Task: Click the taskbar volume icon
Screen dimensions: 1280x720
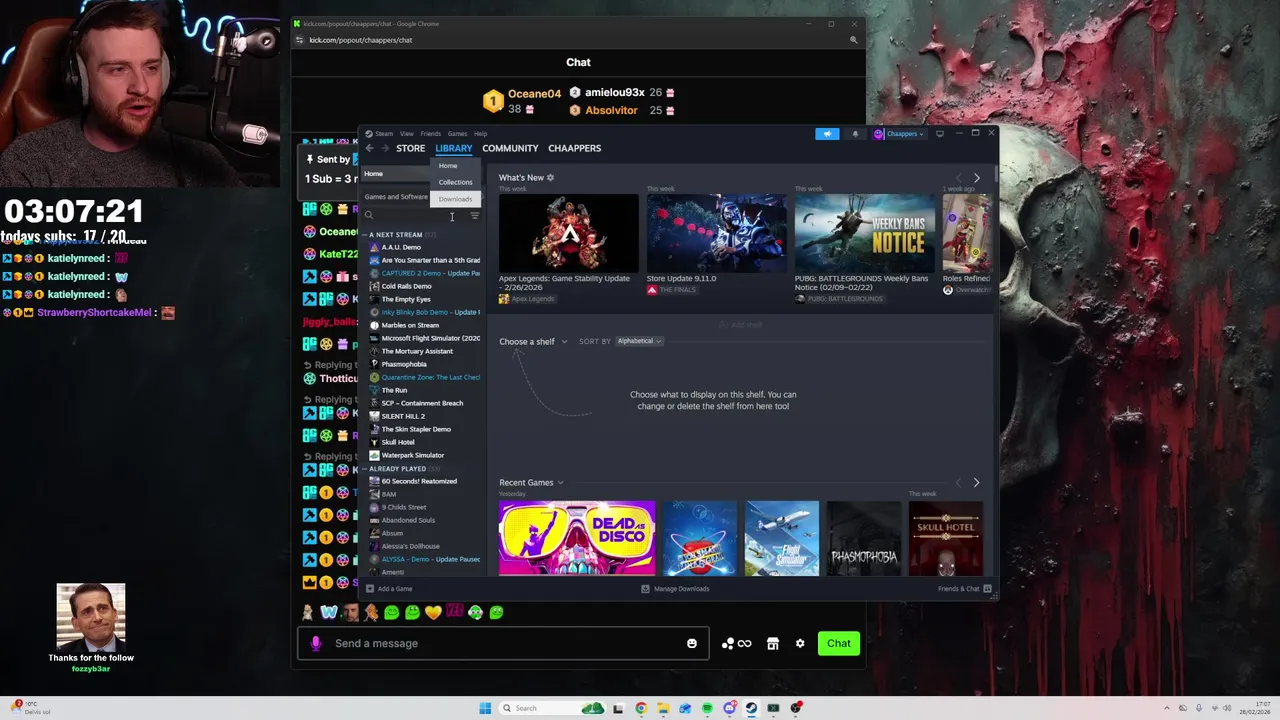Action: [1227, 708]
